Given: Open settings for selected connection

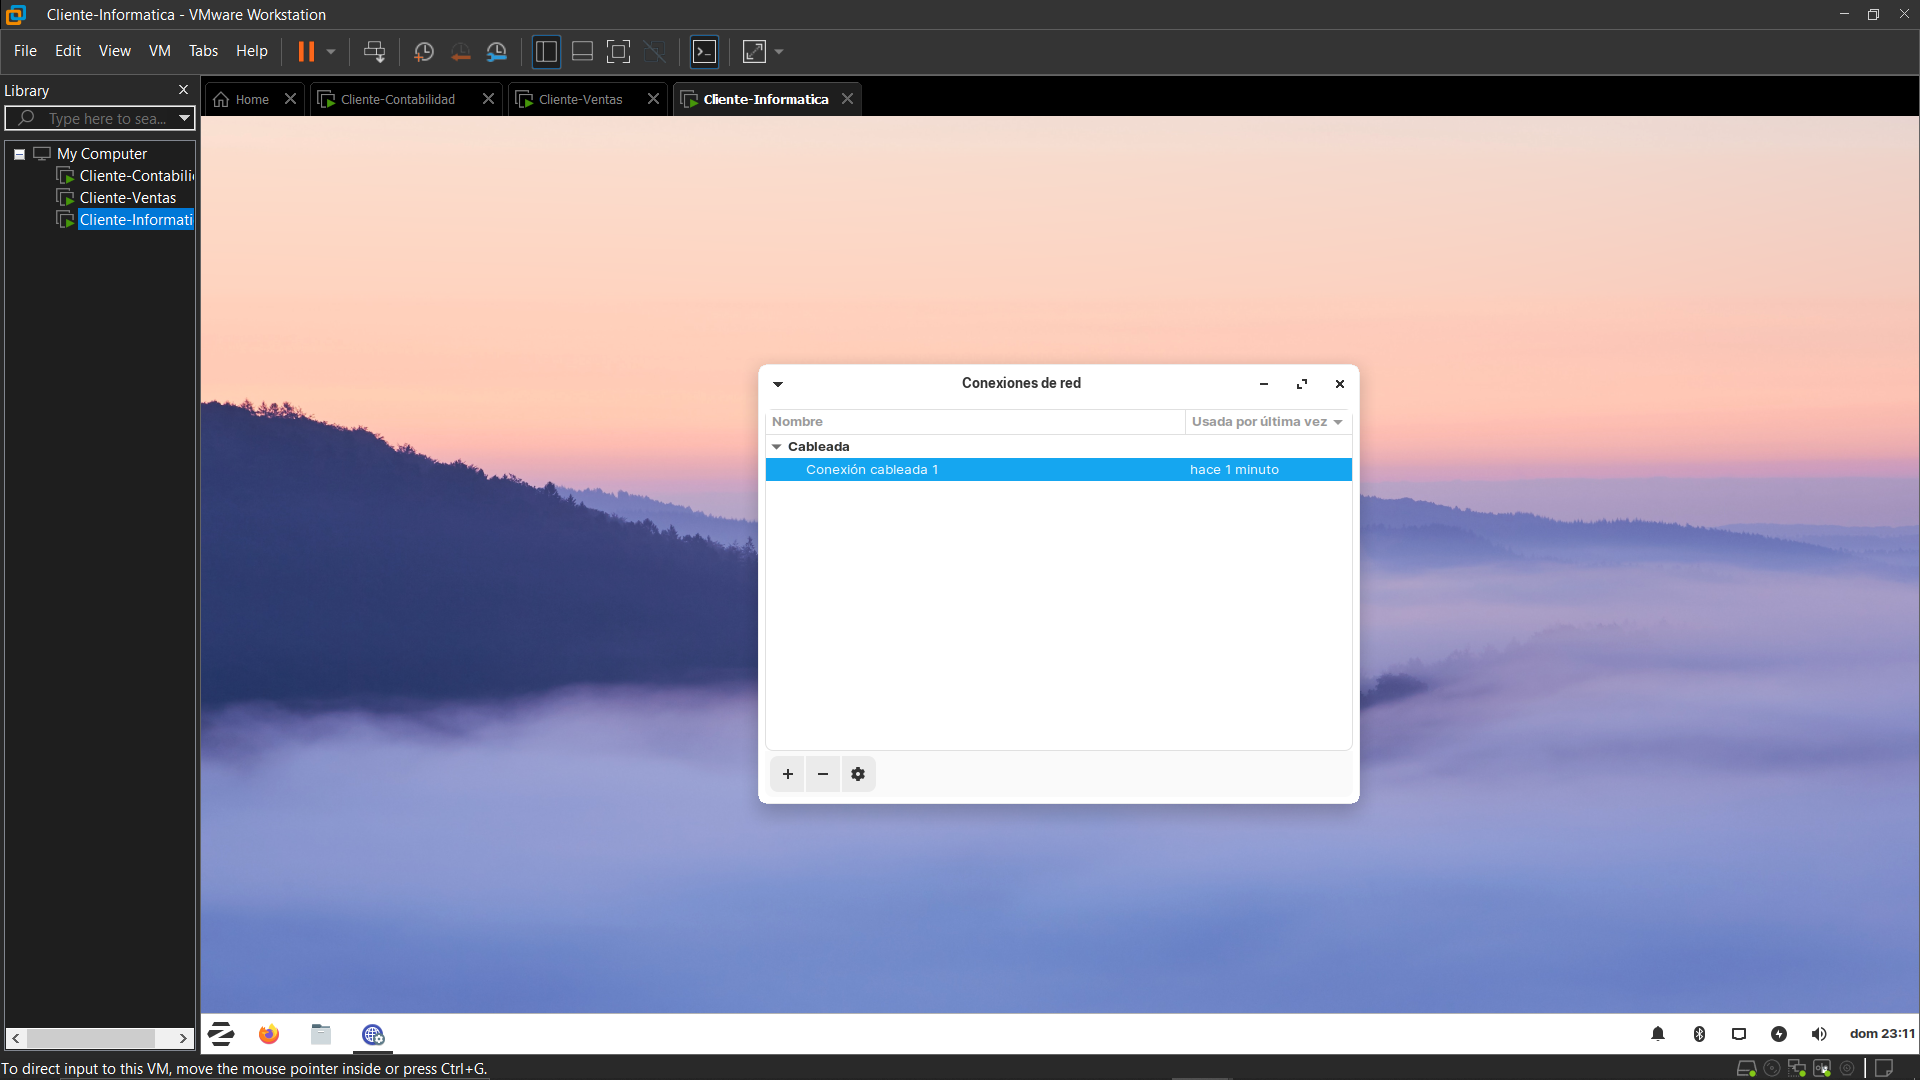Looking at the screenshot, I should tap(858, 774).
